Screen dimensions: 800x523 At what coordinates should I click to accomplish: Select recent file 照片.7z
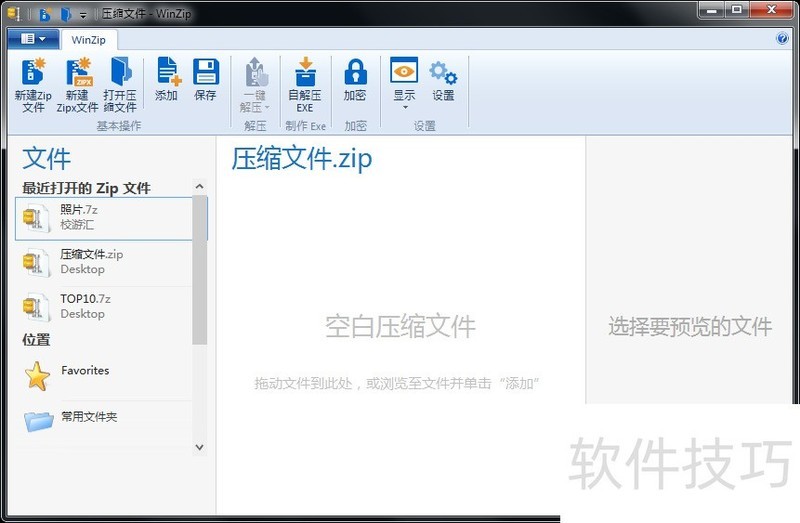click(x=105, y=218)
